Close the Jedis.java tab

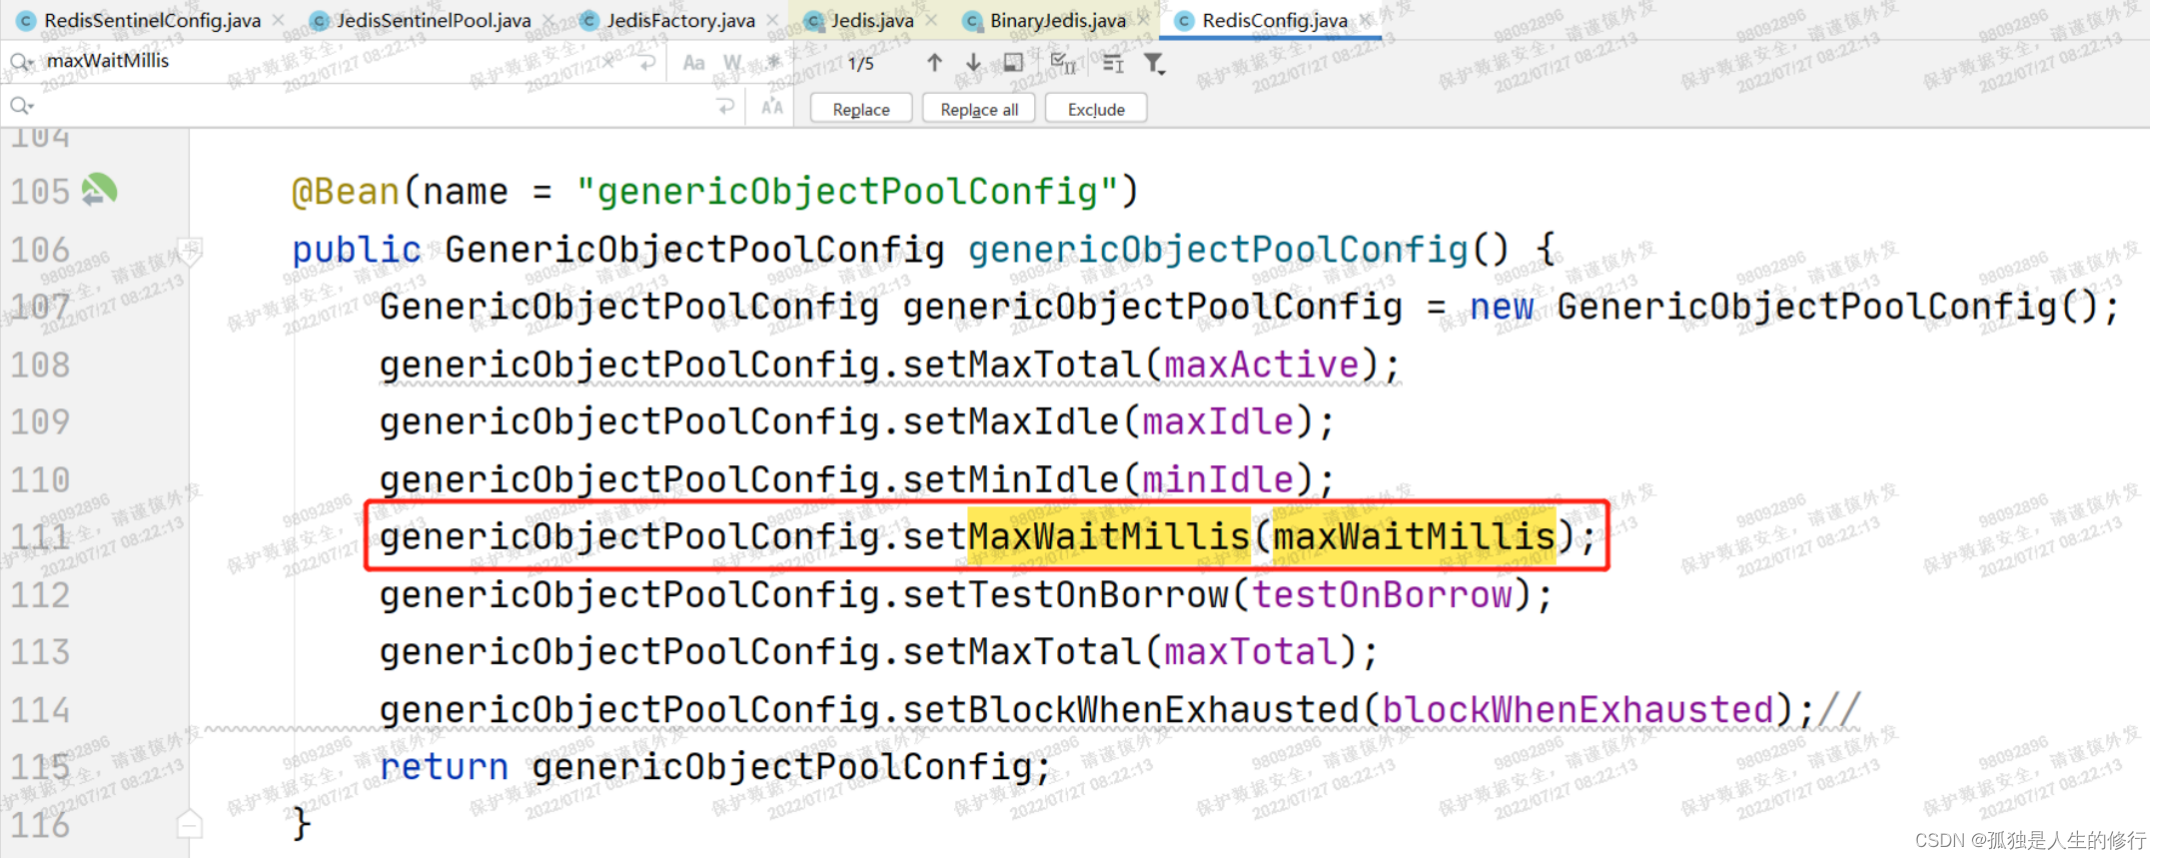[x=932, y=20]
